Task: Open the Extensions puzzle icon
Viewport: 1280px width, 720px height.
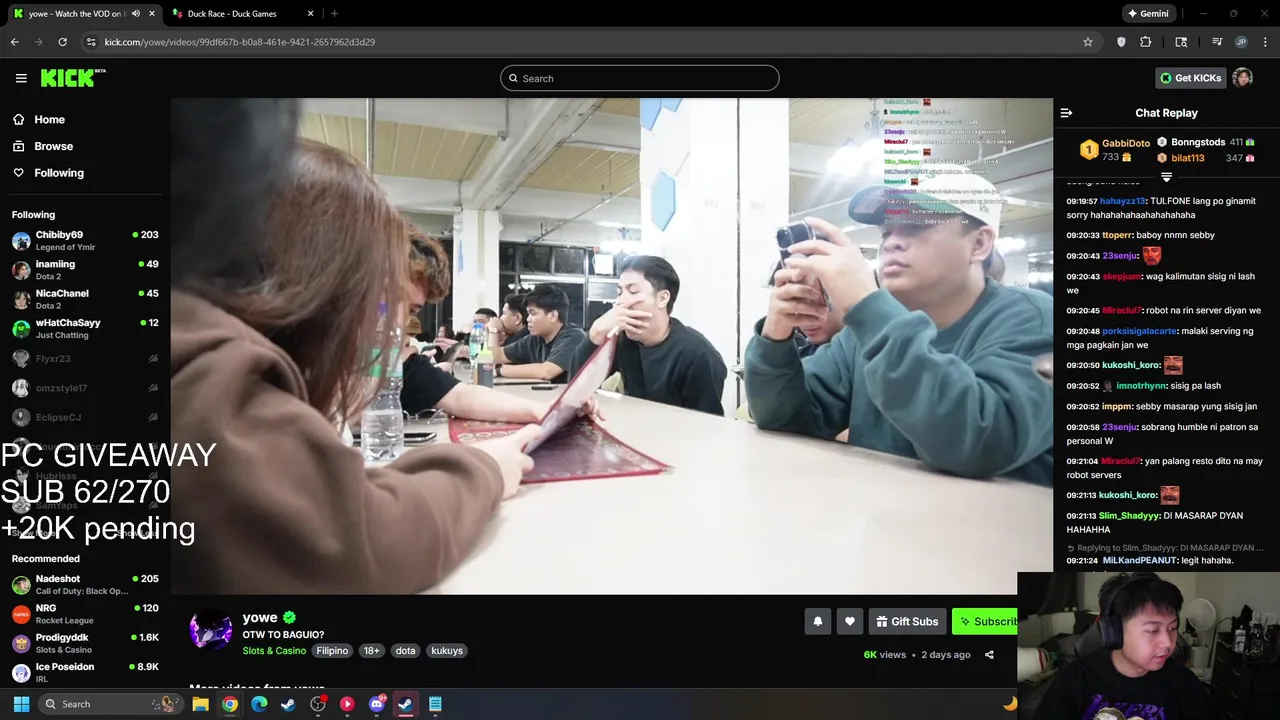Action: tap(1146, 42)
